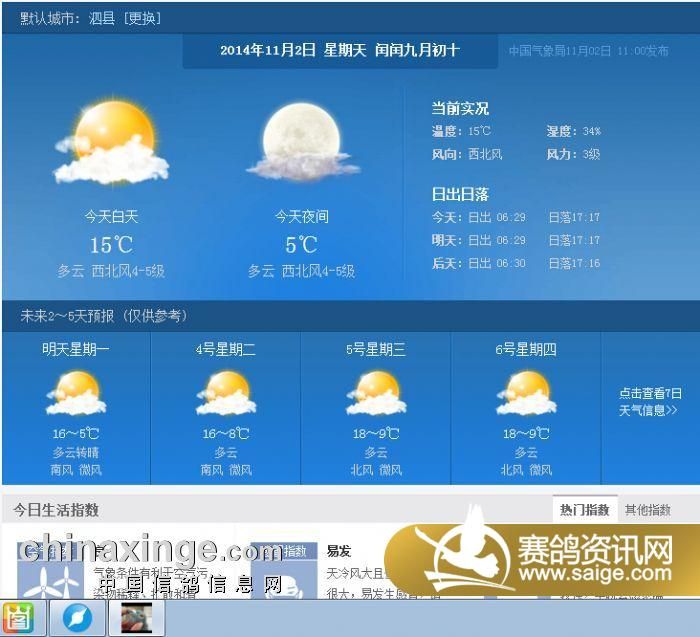
Task: Click the 今日生活指数 section header
Action: 56,510
